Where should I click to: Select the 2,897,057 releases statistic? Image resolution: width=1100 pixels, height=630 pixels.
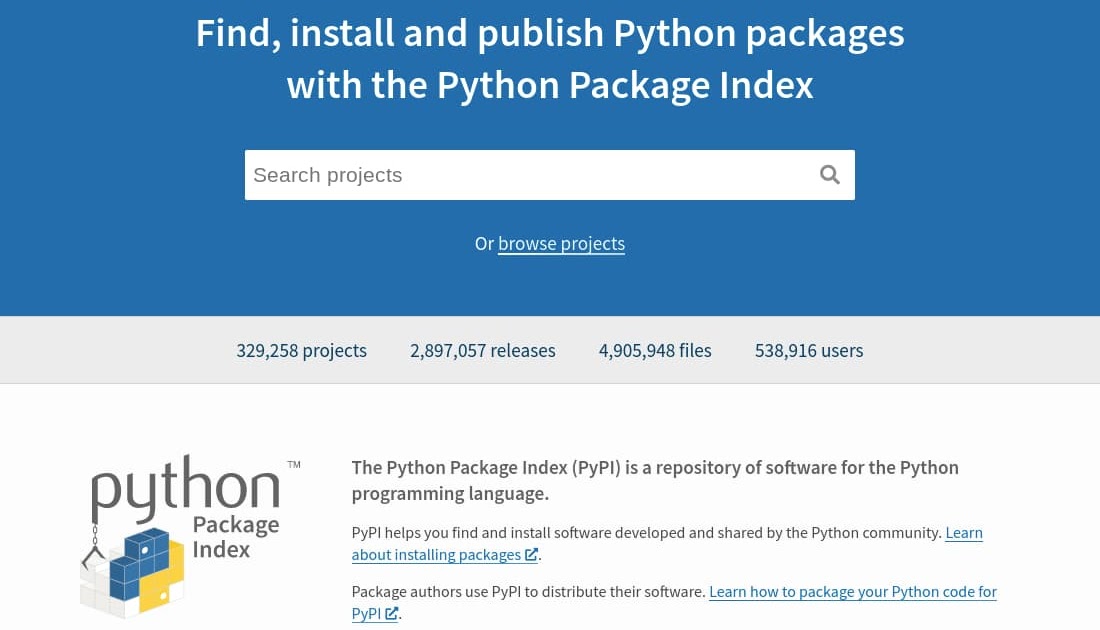click(482, 351)
